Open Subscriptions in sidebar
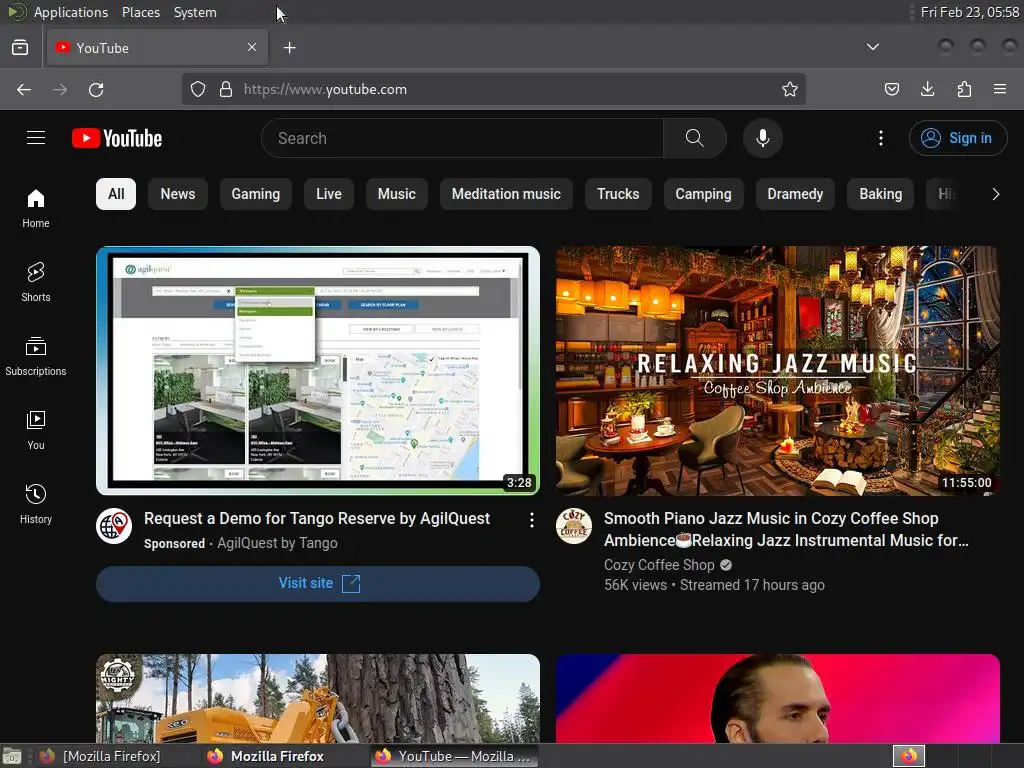The image size is (1024, 768). (36, 356)
